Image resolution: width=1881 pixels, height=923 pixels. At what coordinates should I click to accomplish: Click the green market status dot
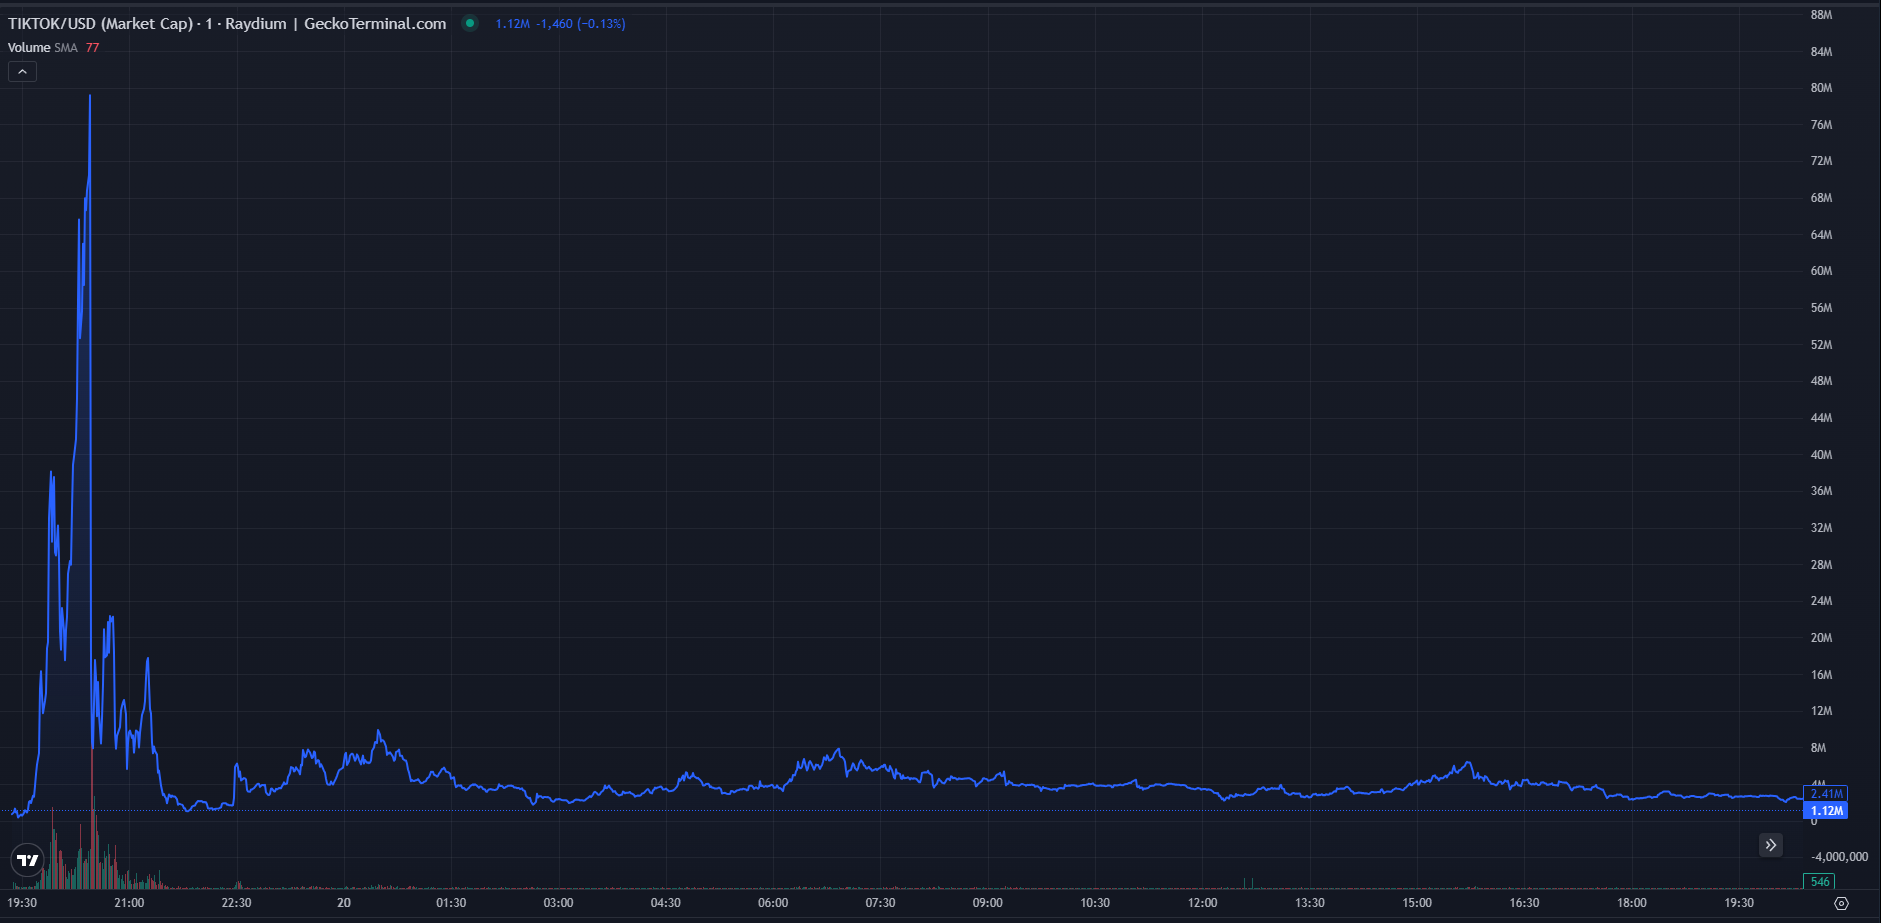point(469,23)
